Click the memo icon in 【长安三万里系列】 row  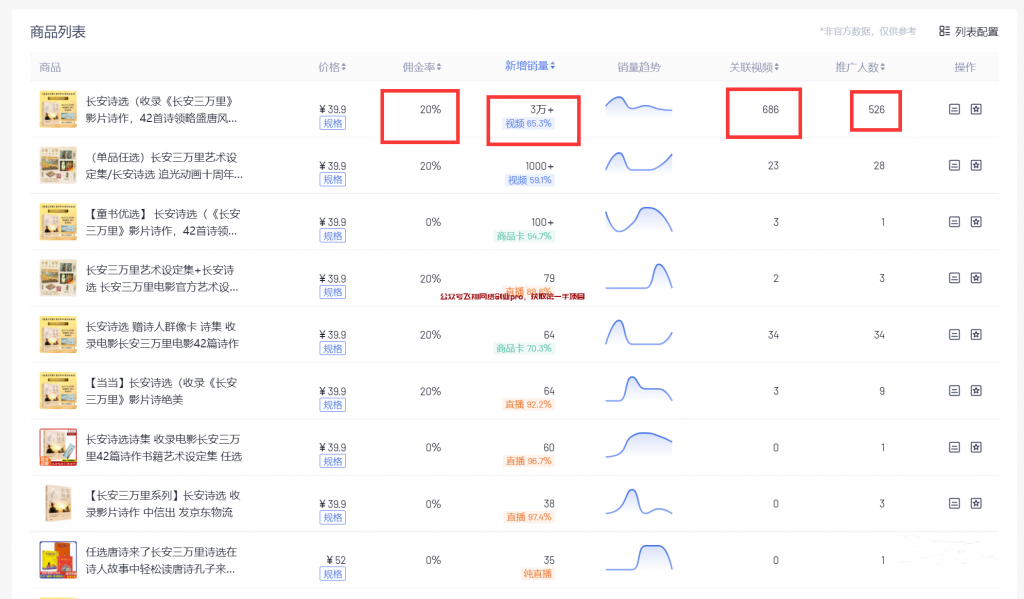[x=953, y=501]
